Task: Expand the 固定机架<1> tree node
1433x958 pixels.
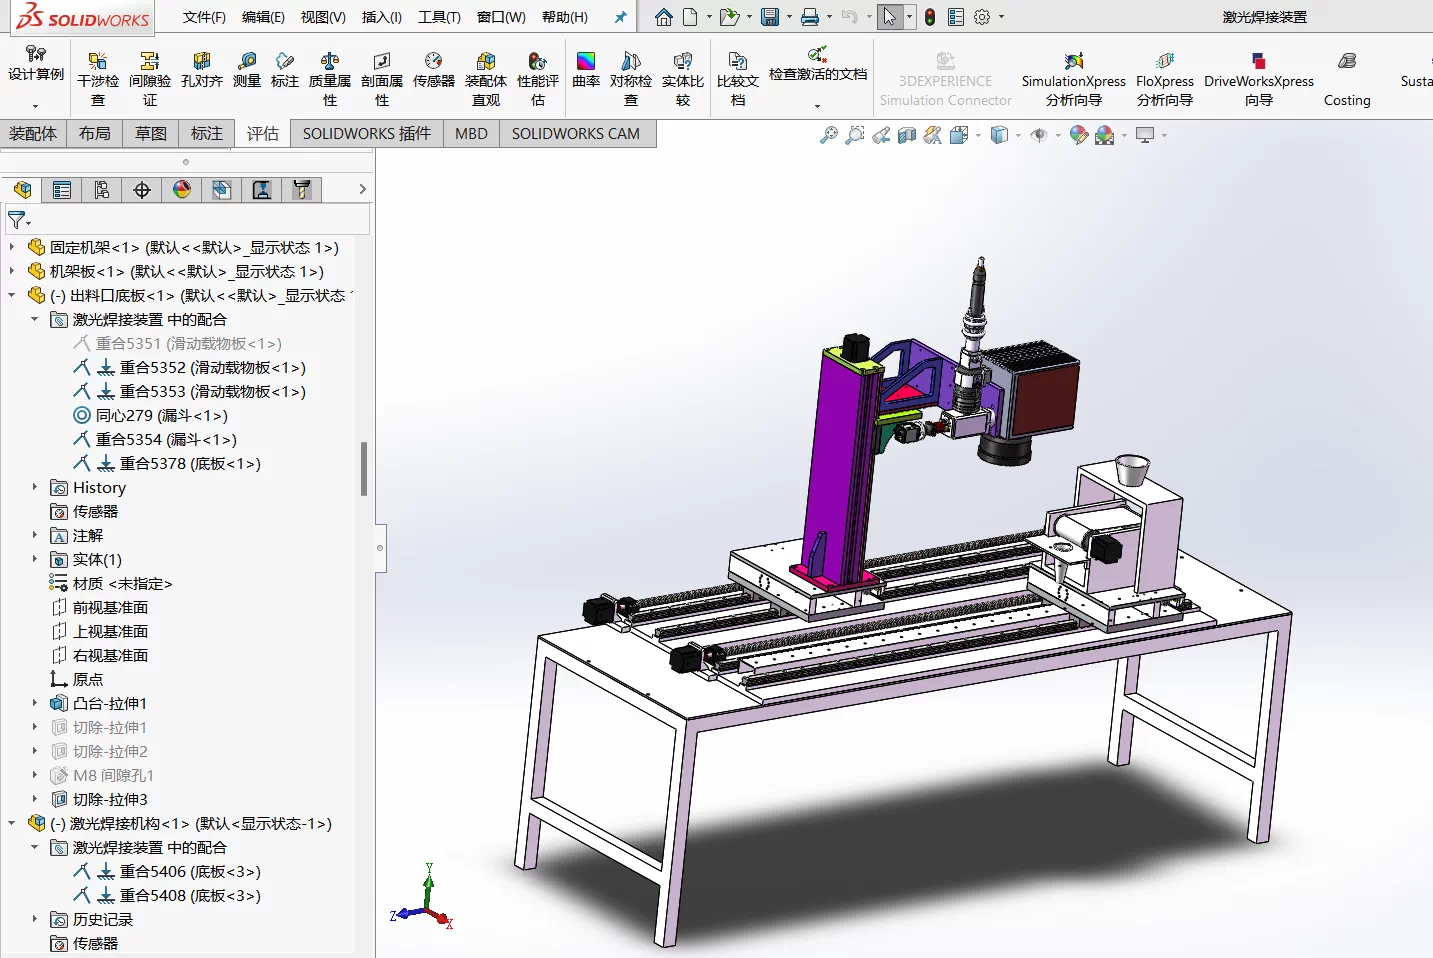Action: 11,246
